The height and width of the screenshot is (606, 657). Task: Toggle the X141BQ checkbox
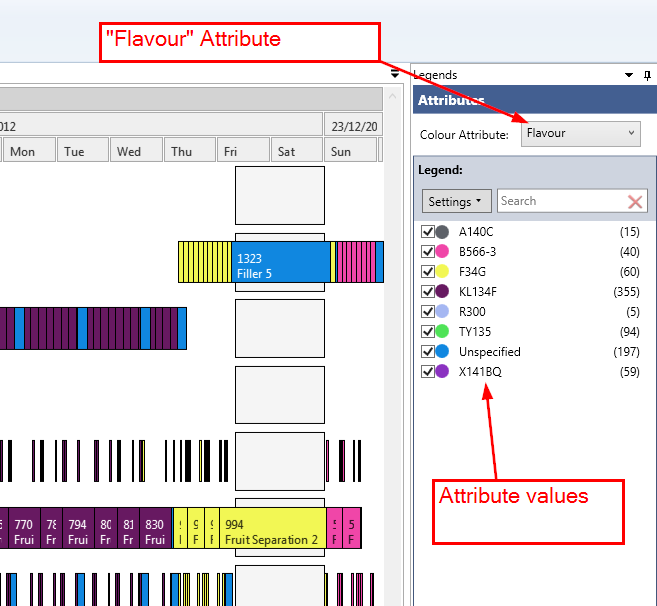[428, 371]
